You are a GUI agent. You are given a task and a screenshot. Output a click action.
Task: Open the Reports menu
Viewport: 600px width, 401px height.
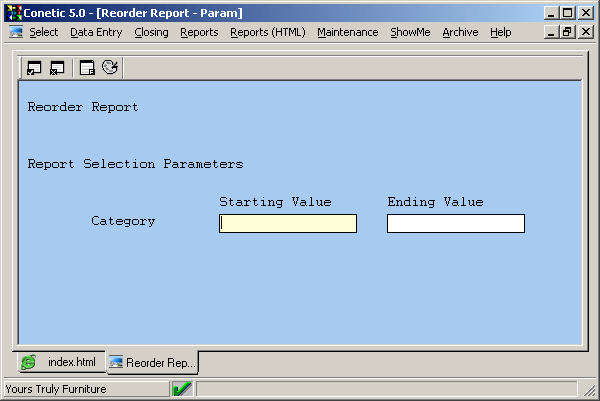coord(199,32)
